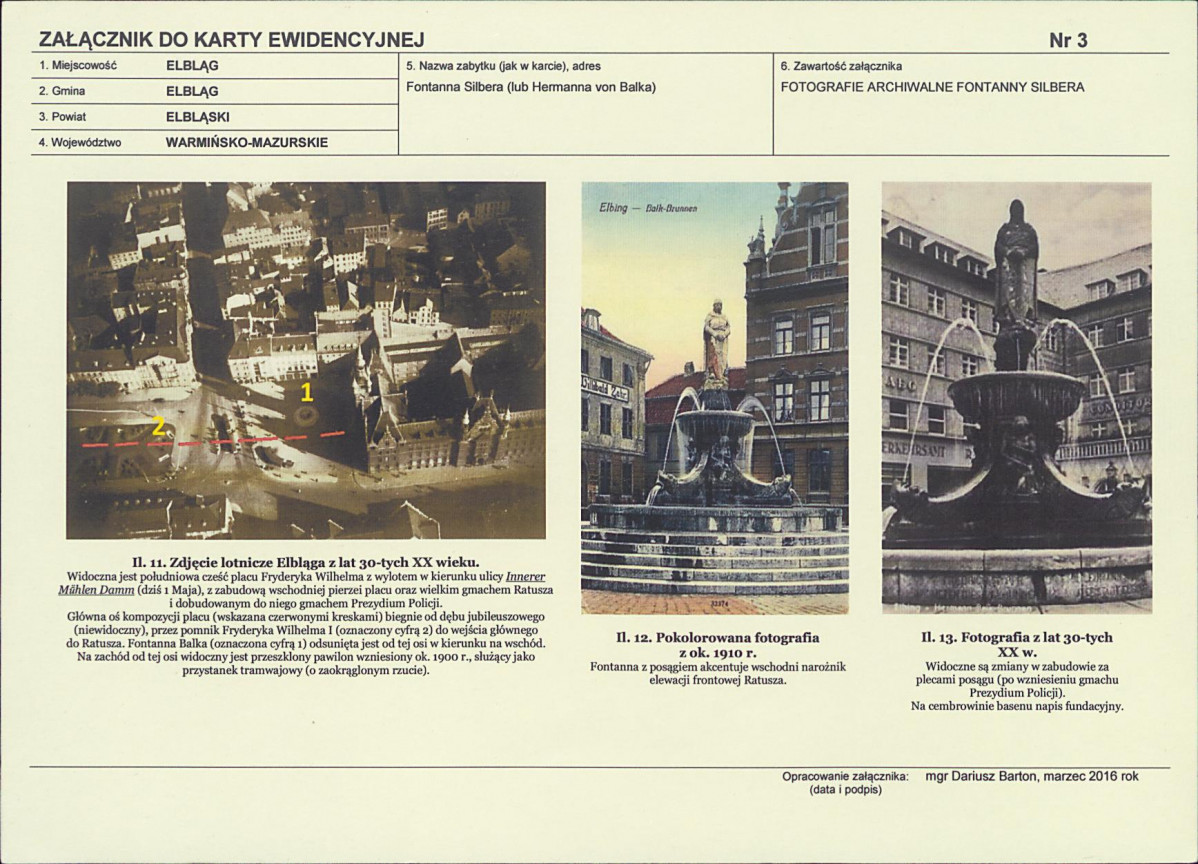Select the Miejscowość field value ELBLĄG
This screenshot has height=864, width=1198.
192,66
